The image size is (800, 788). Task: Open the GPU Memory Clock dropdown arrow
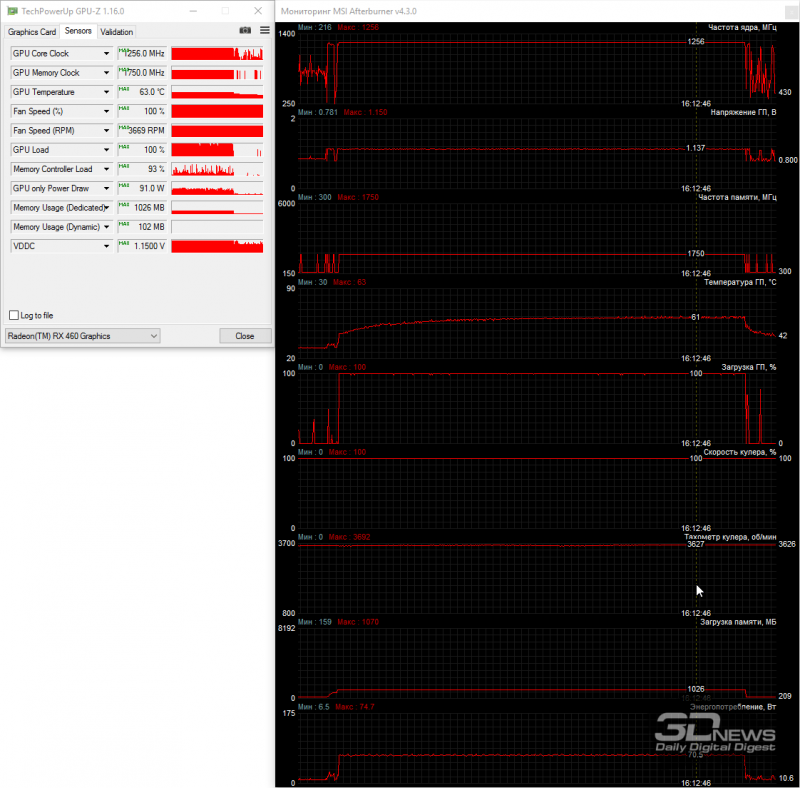106,73
